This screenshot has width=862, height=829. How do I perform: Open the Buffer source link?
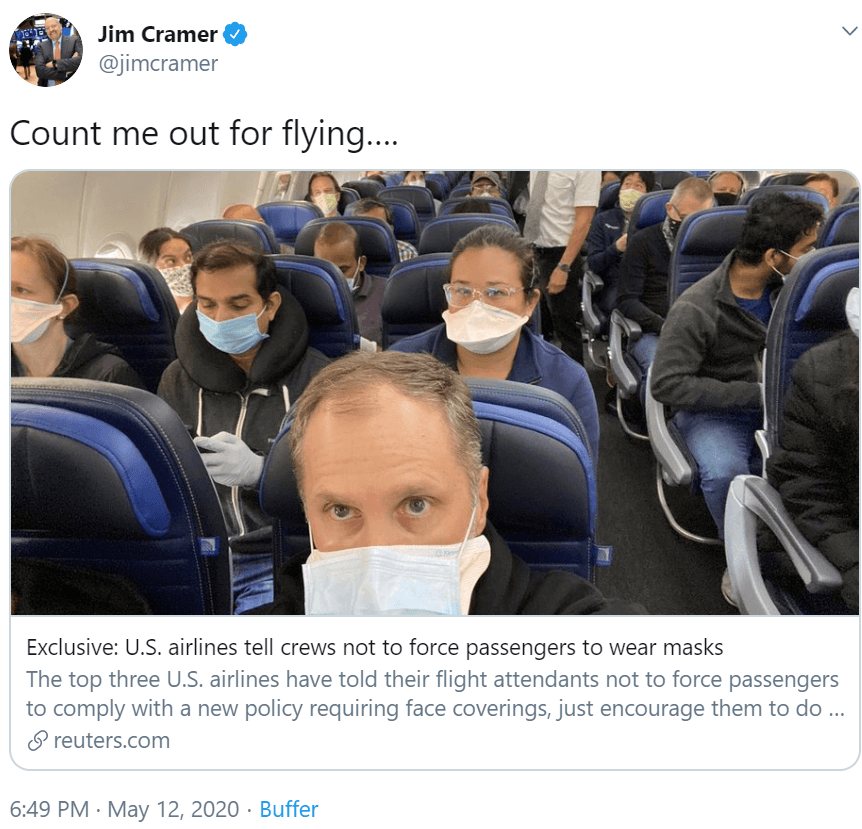click(289, 809)
